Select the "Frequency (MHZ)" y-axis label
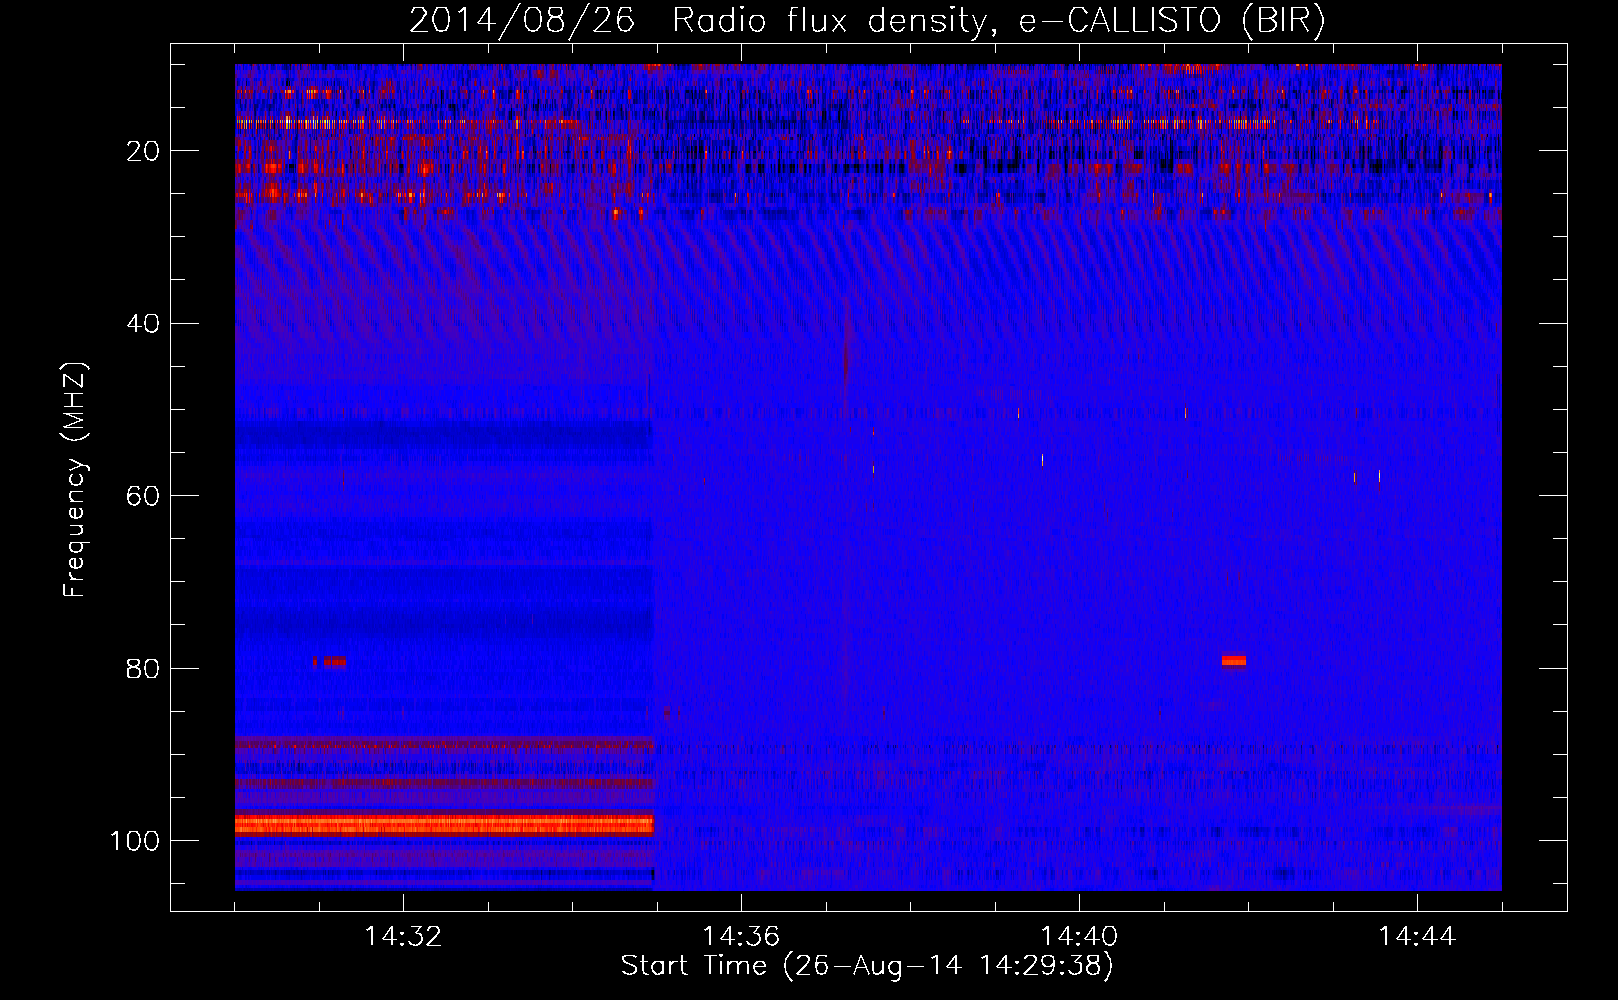The image size is (1618, 1000). tap(75, 480)
